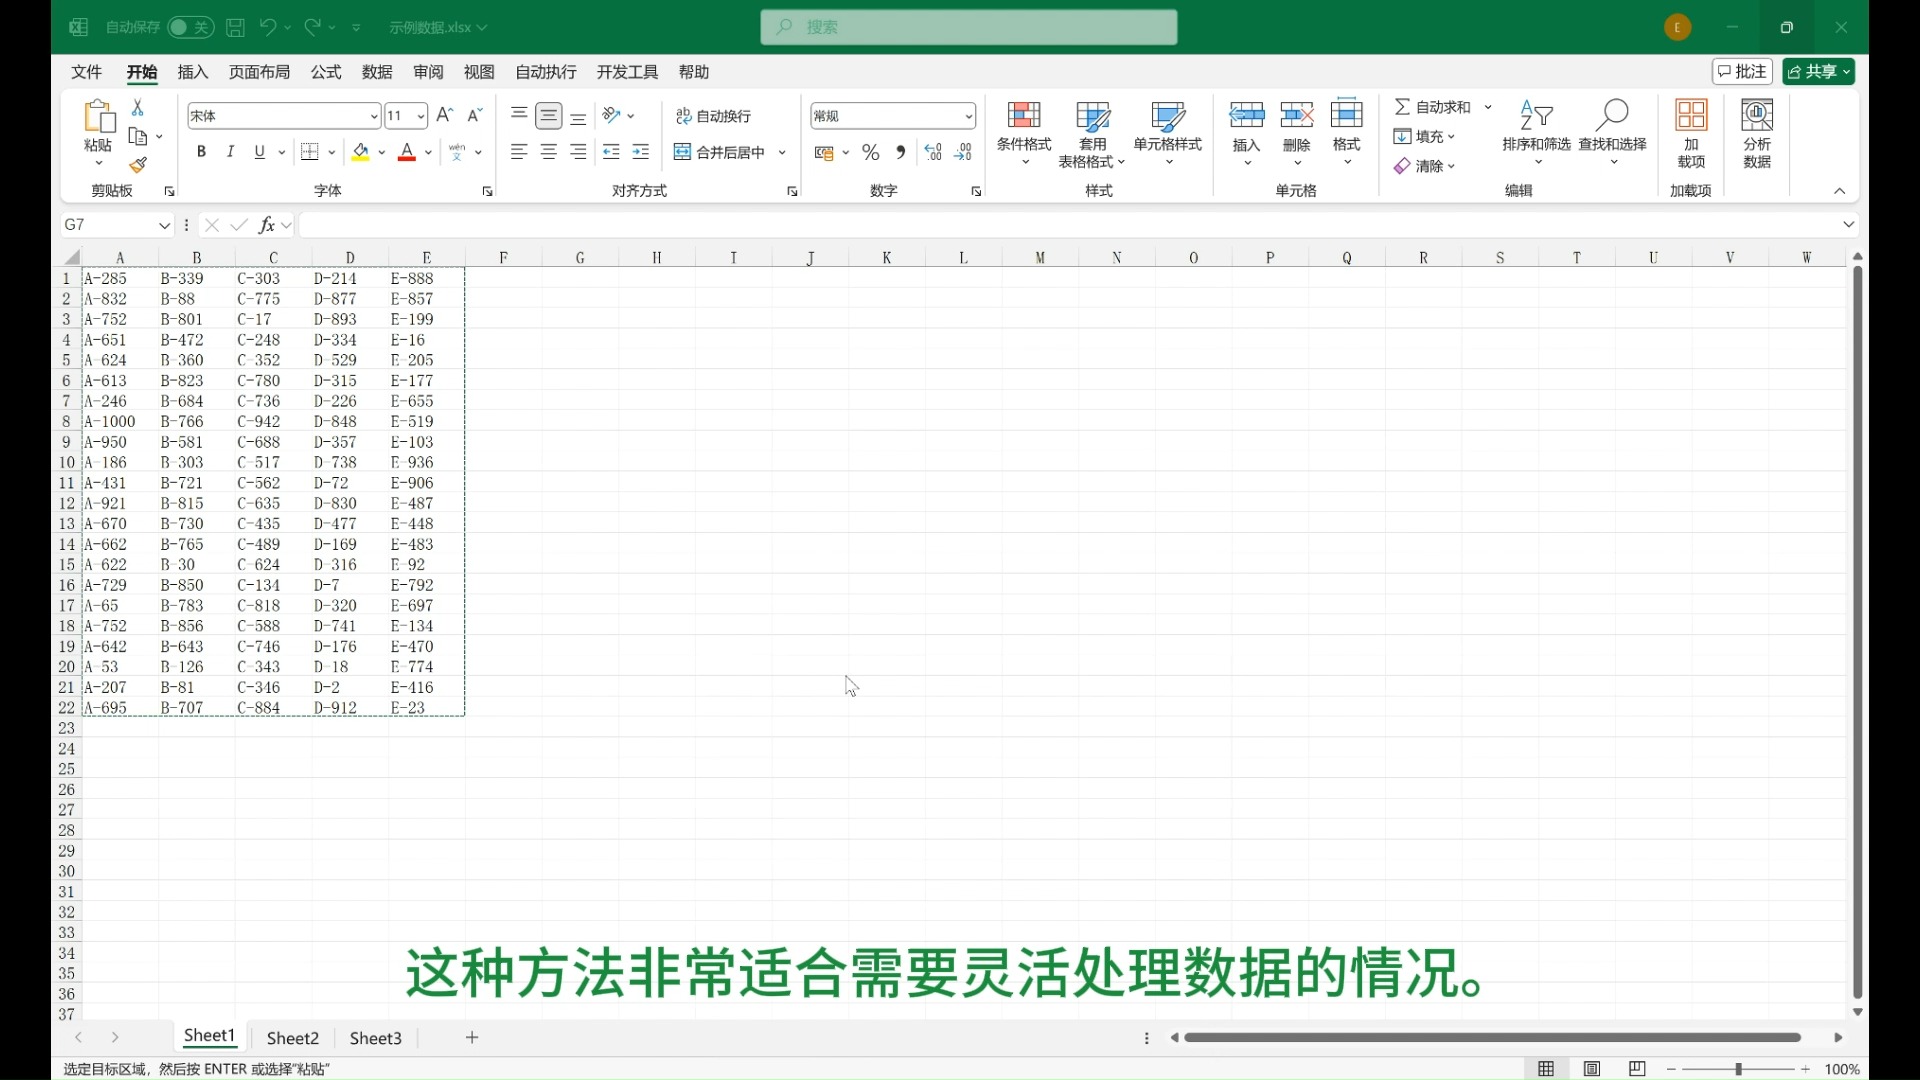Expand the Name Box dropdown arrow
The width and height of the screenshot is (1920, 1080).
[x=164, y=225]
